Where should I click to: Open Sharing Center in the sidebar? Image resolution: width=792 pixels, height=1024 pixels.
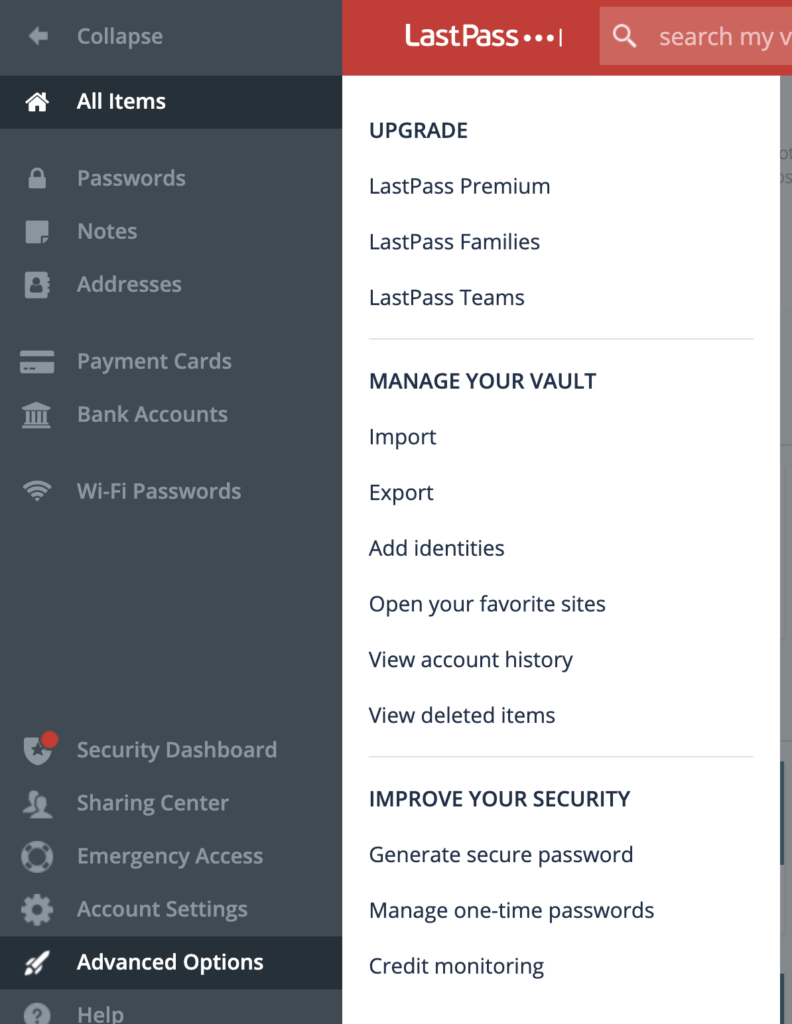152,804
